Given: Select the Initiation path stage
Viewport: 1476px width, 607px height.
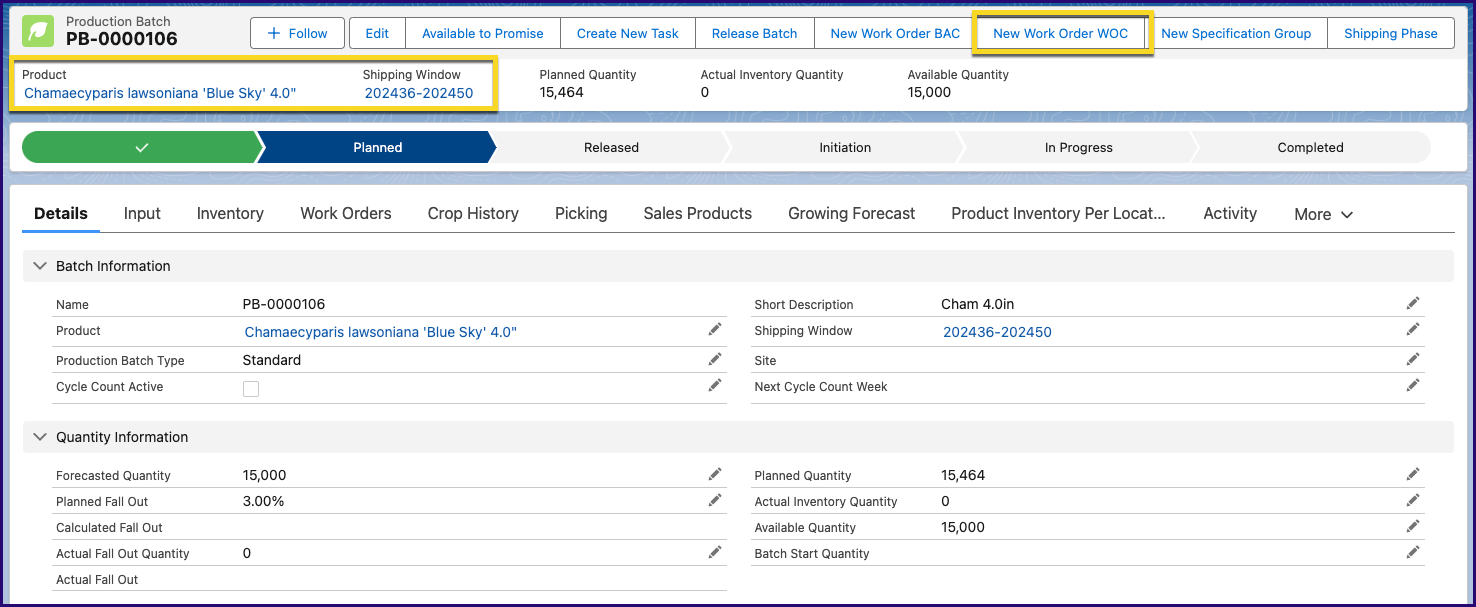Looking at the screenshot, I should pos(845,147).
